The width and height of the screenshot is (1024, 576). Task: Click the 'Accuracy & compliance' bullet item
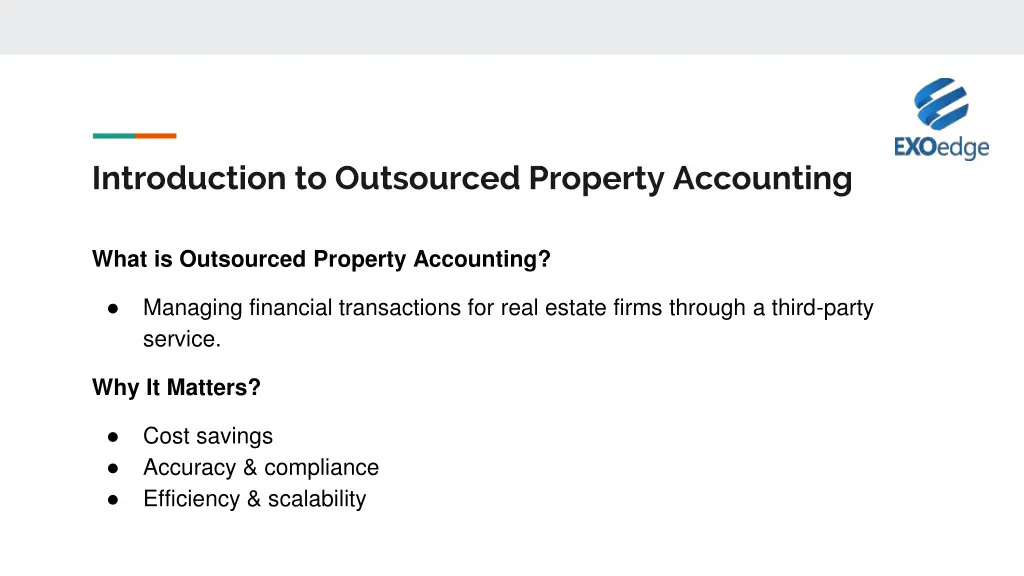click(261, 467)
